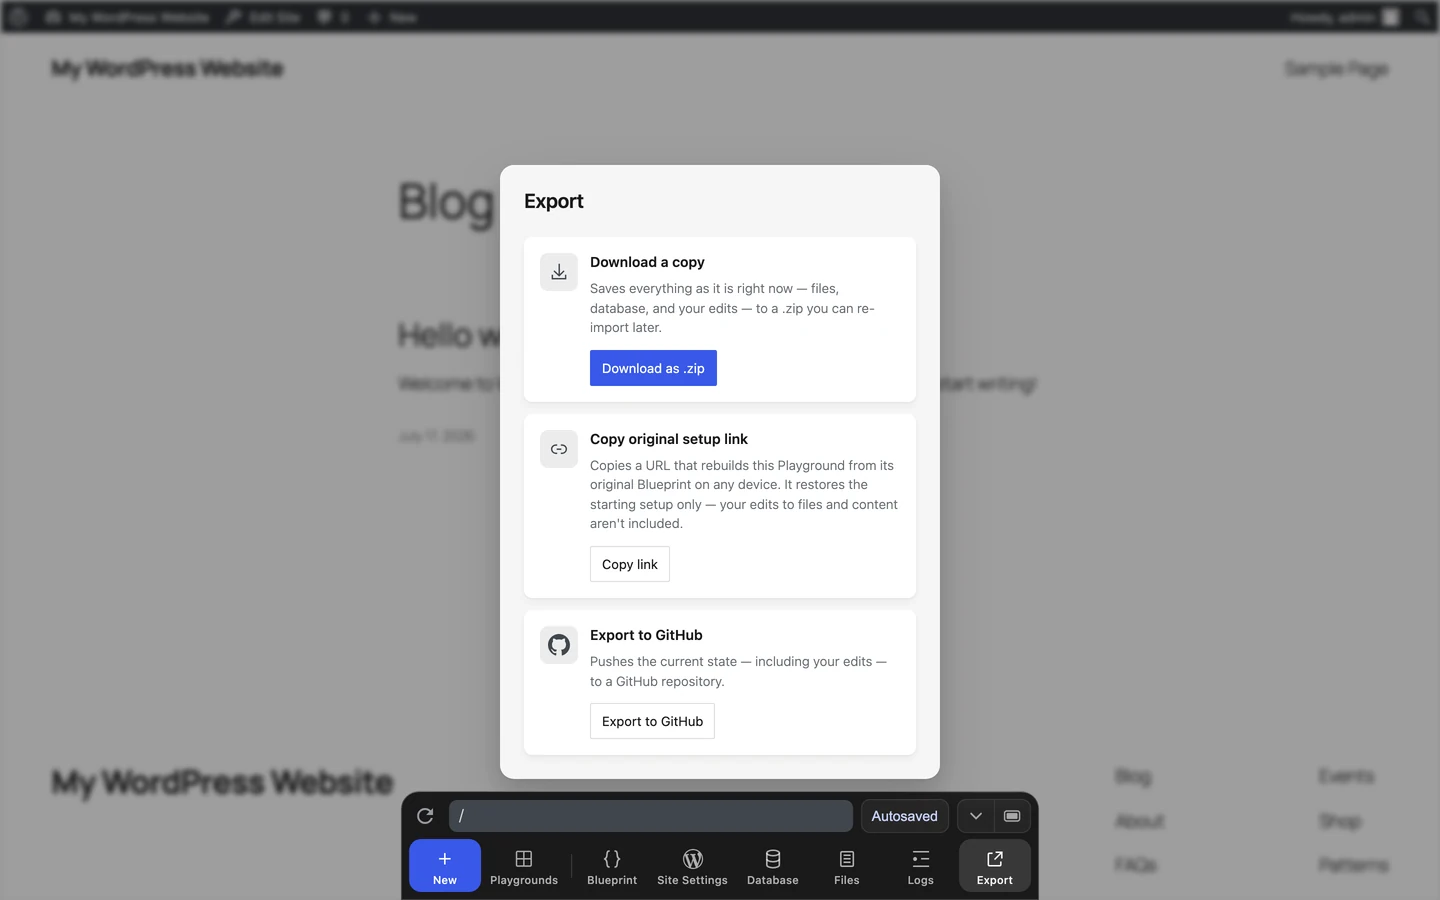Click the chain link icon
The image size is (1440, 900).
[559, 449]
